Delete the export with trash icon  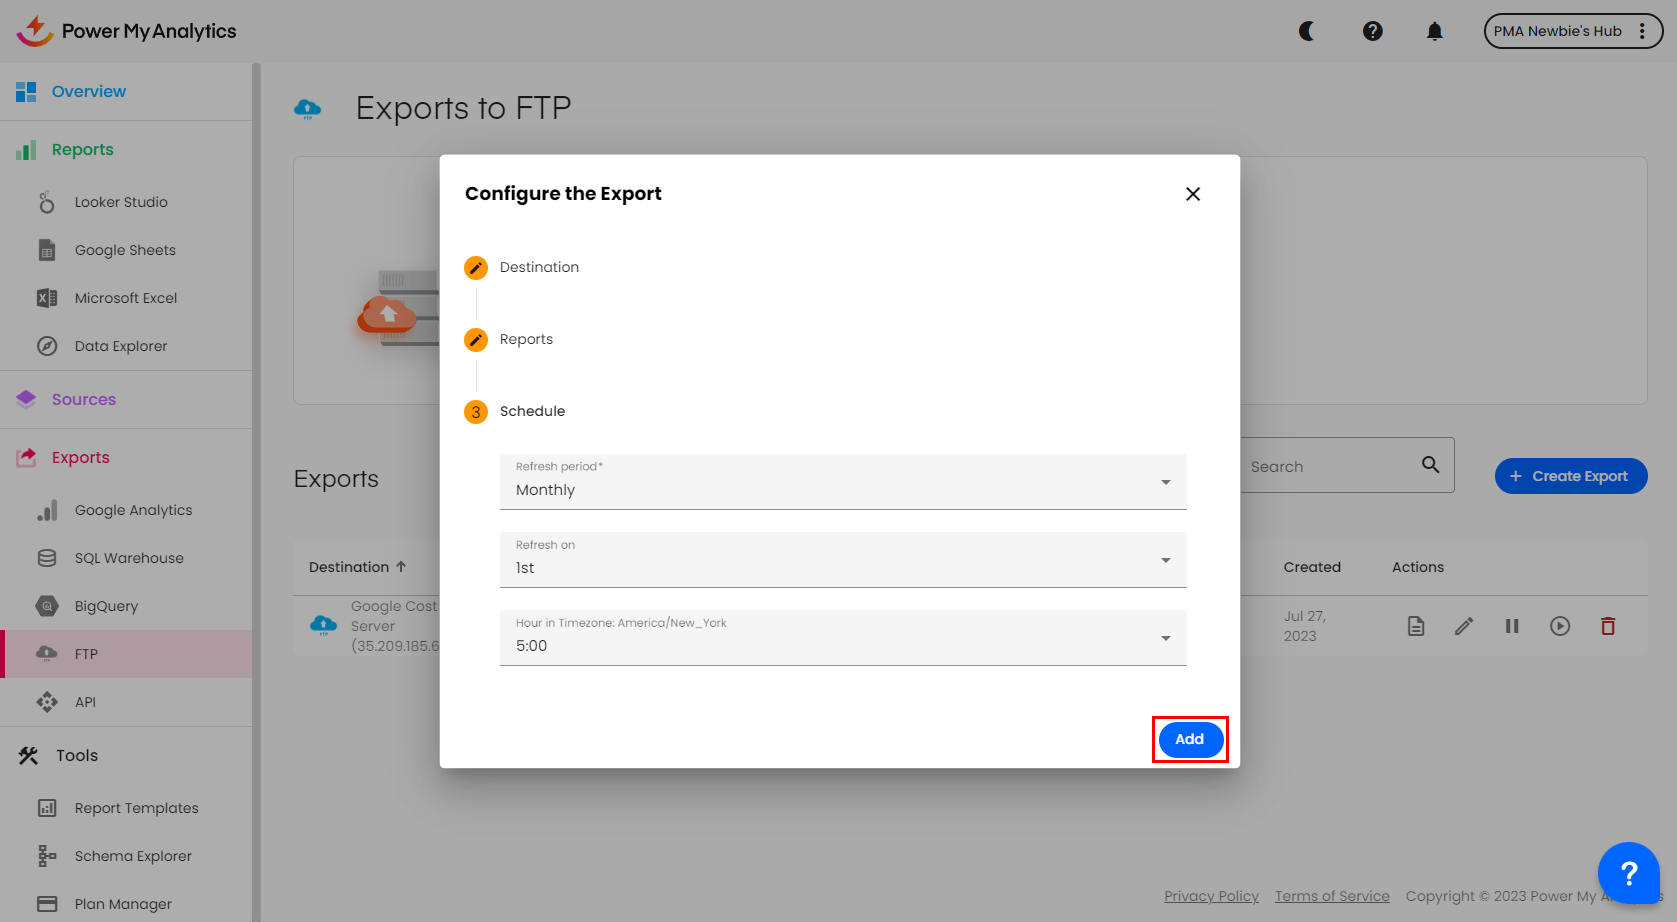[x=1608, y=626]
